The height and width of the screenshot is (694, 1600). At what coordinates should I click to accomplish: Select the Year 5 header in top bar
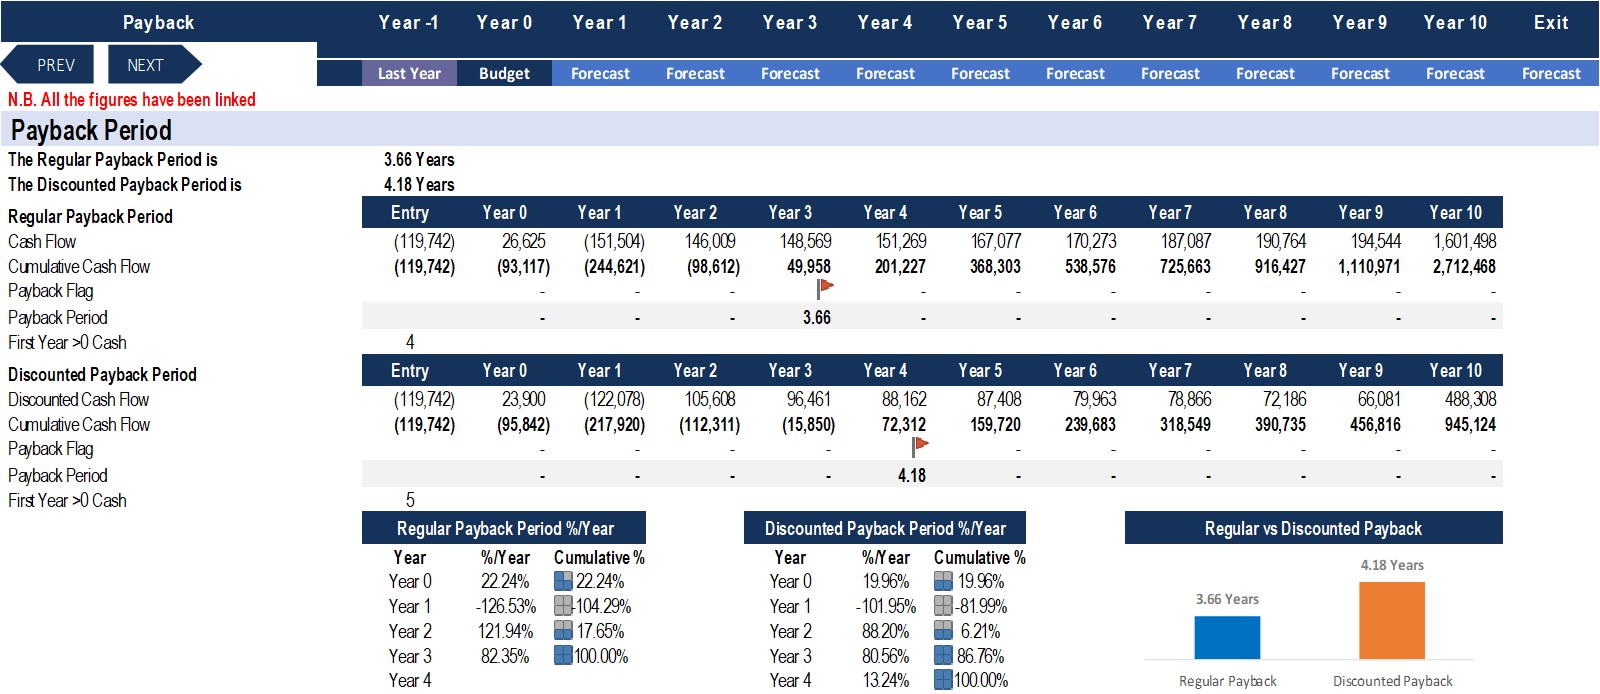(980, 22)
